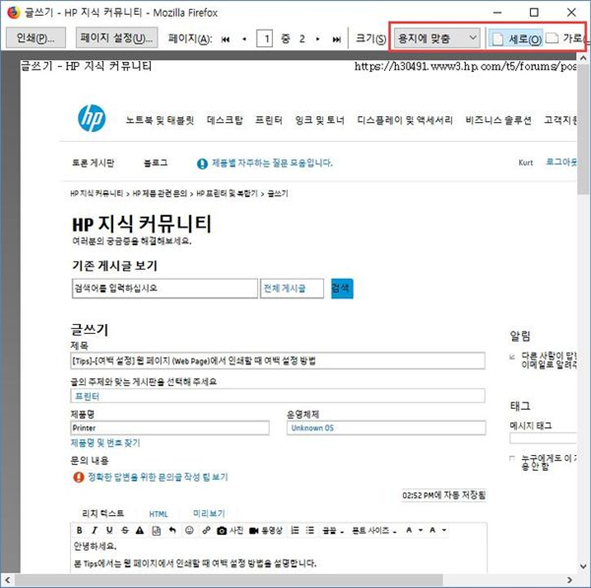
Task: Click the vertical scrollbar down arrow
Action: coord(583,566)
